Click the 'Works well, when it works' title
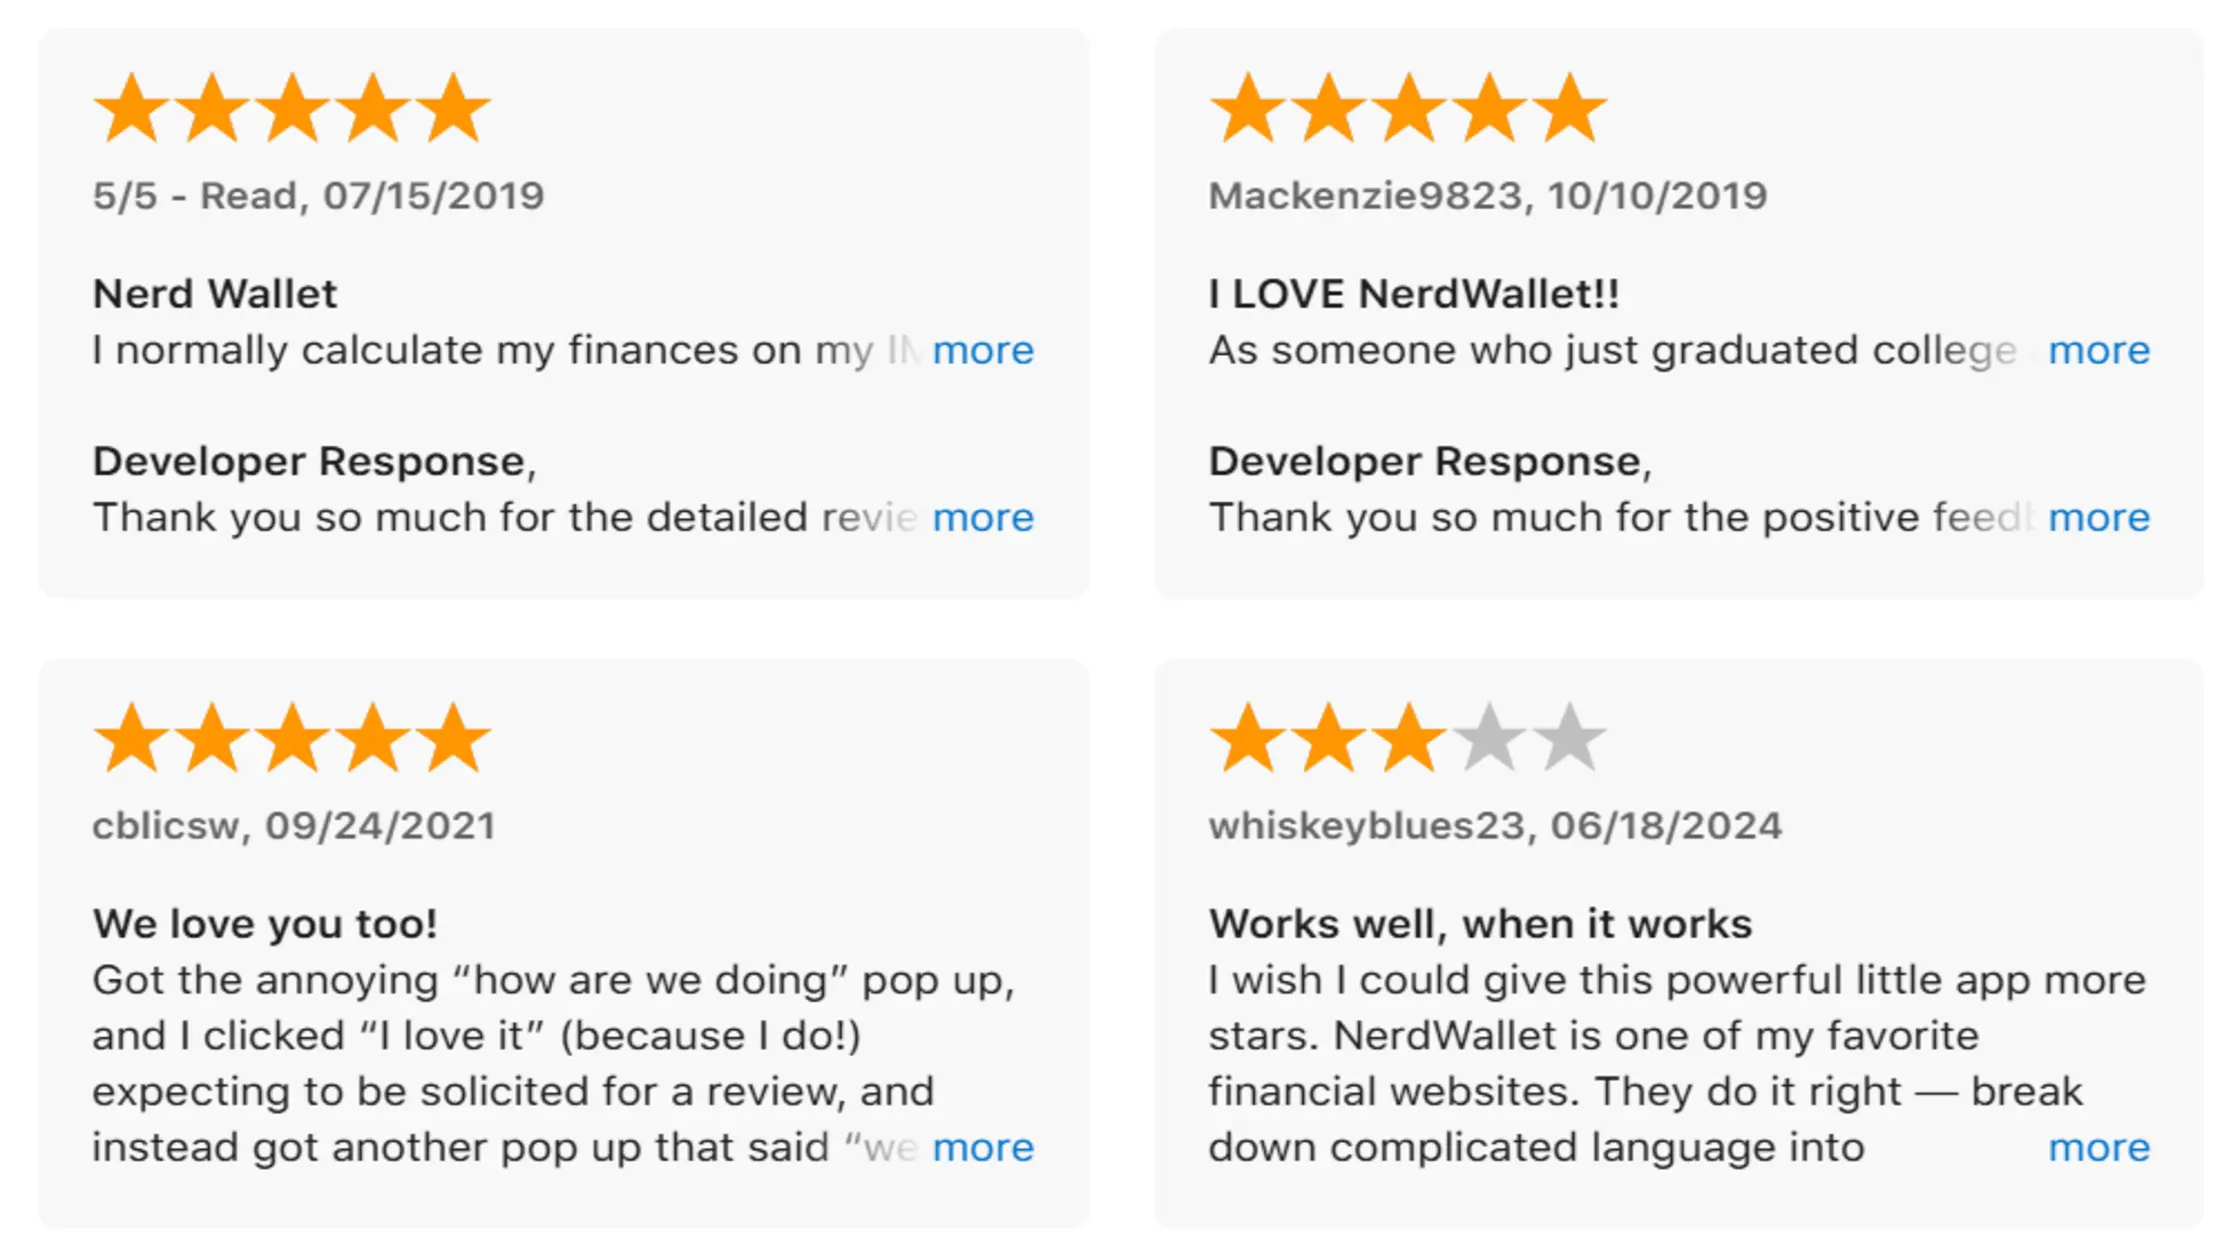This screenshot has width=2240, height=1260. point(1480,924)
